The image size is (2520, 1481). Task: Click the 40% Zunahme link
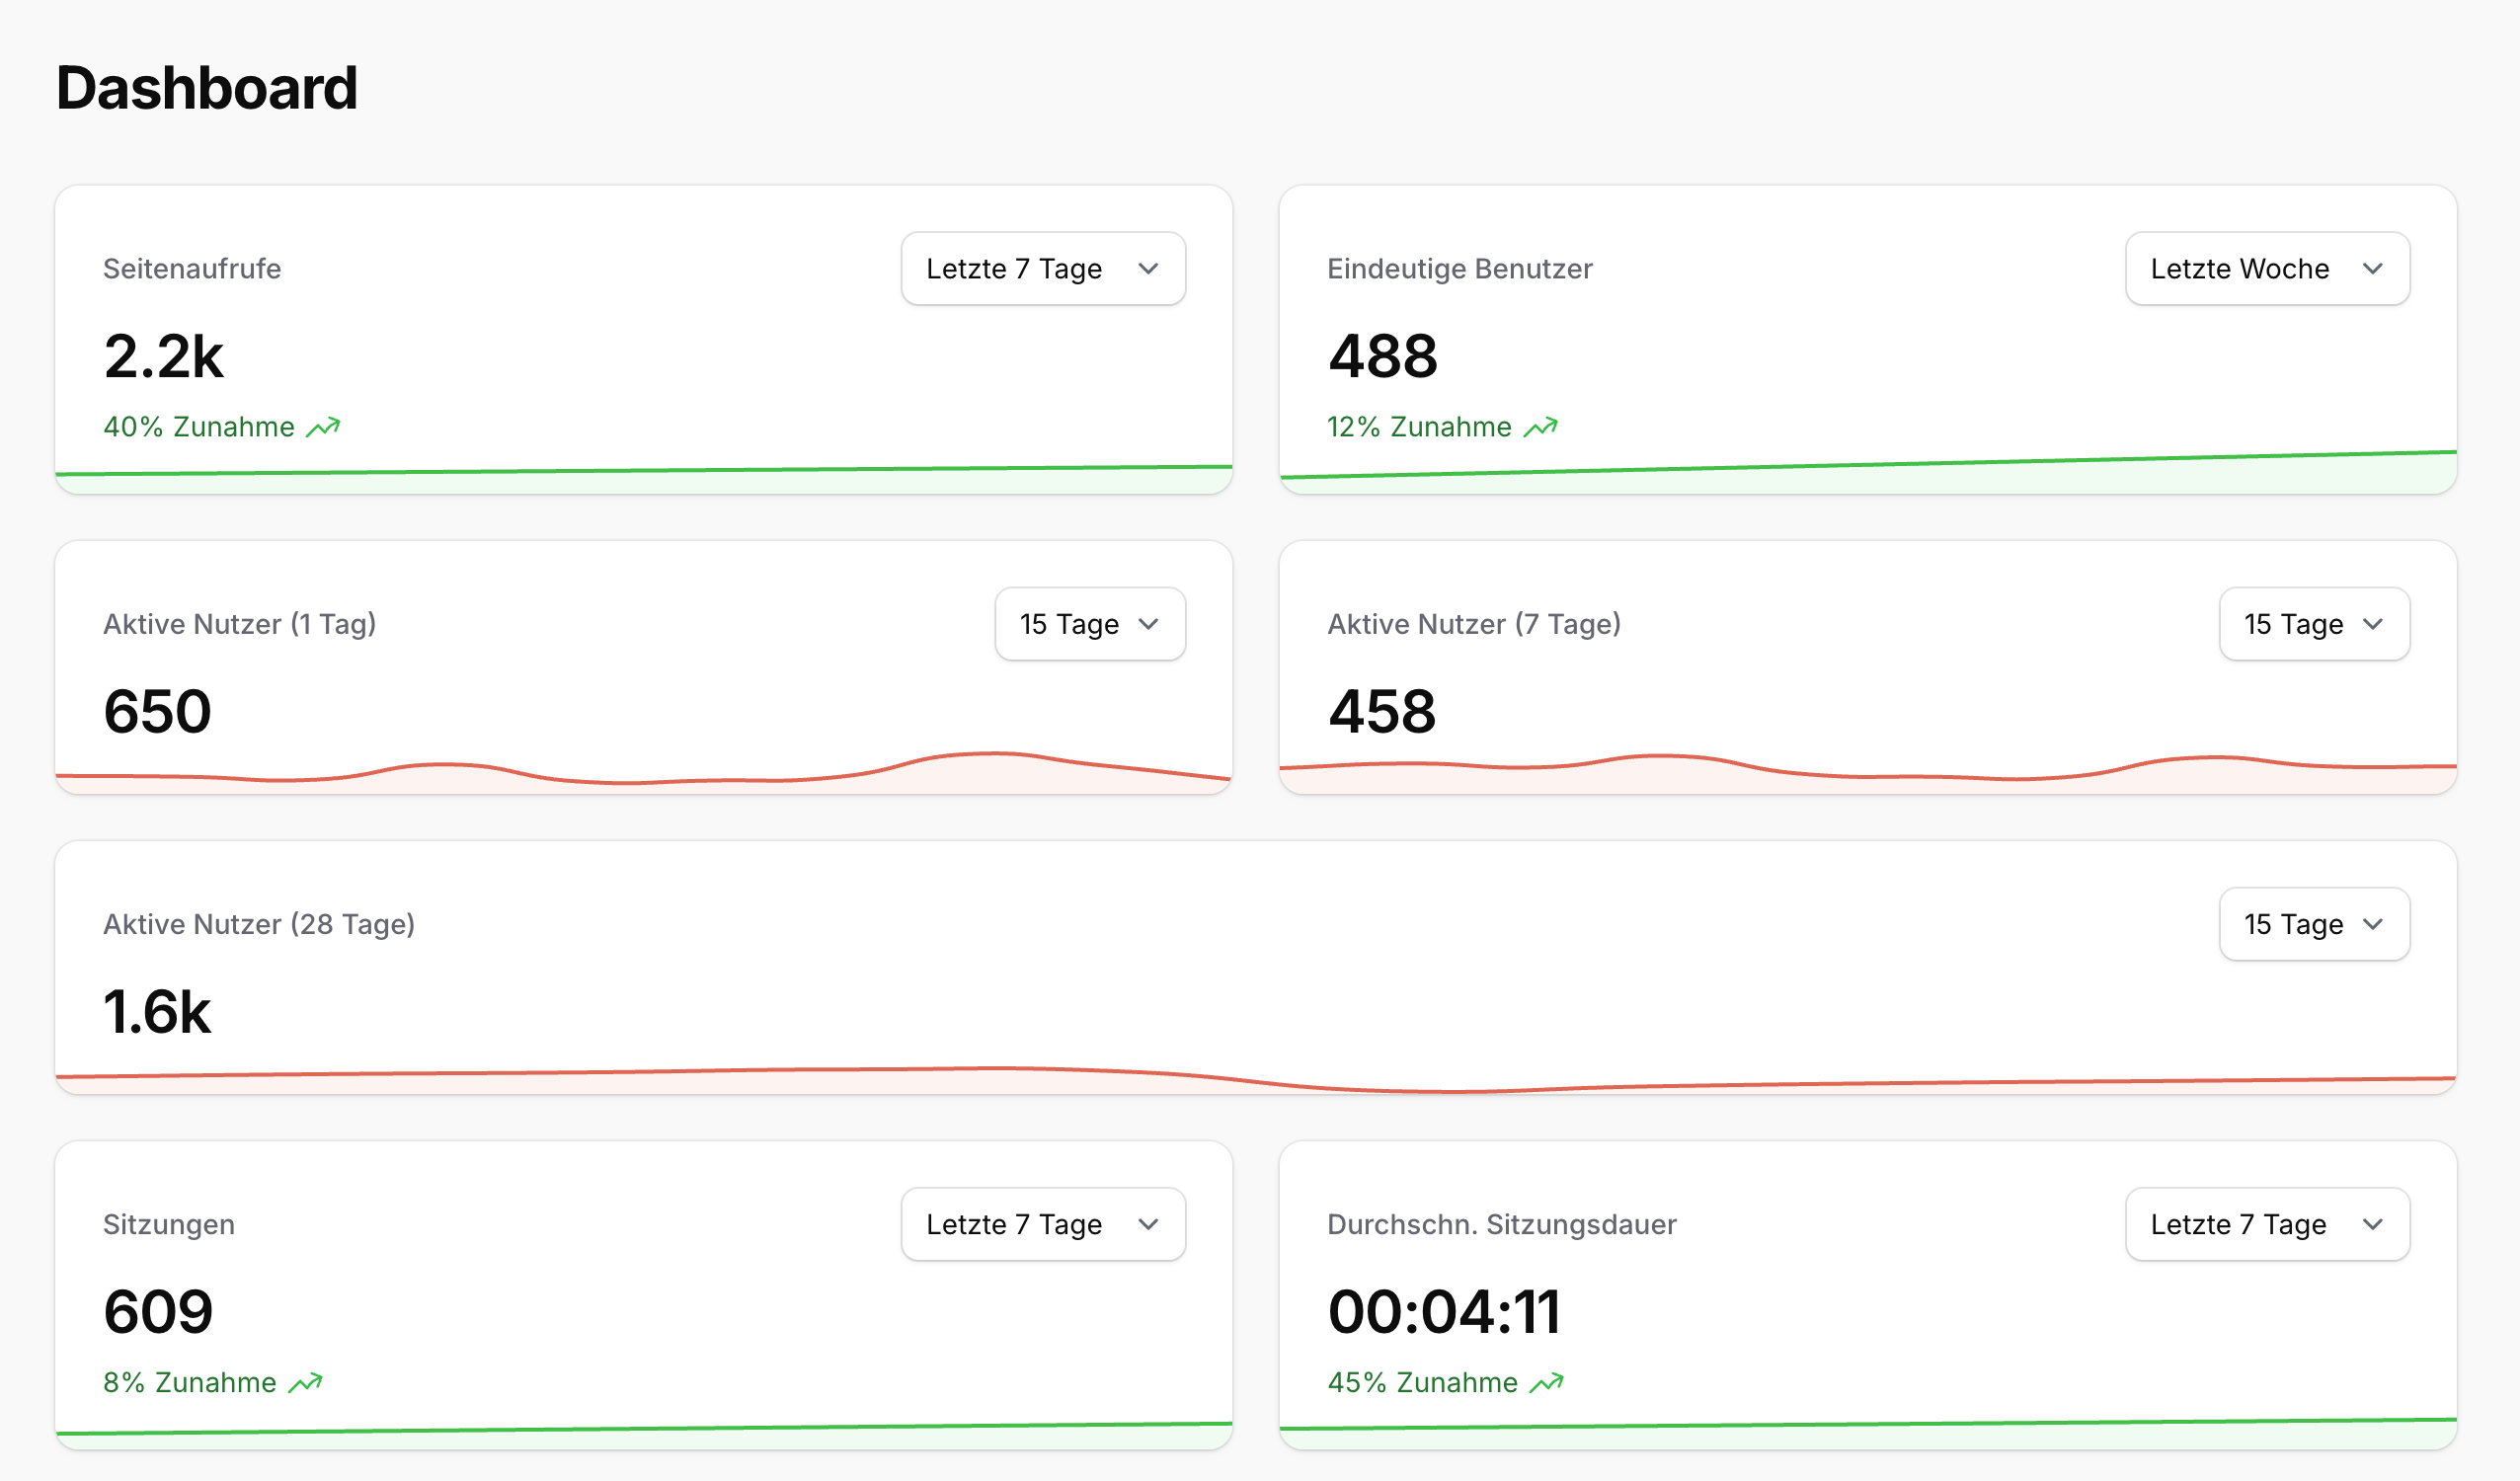198,426
